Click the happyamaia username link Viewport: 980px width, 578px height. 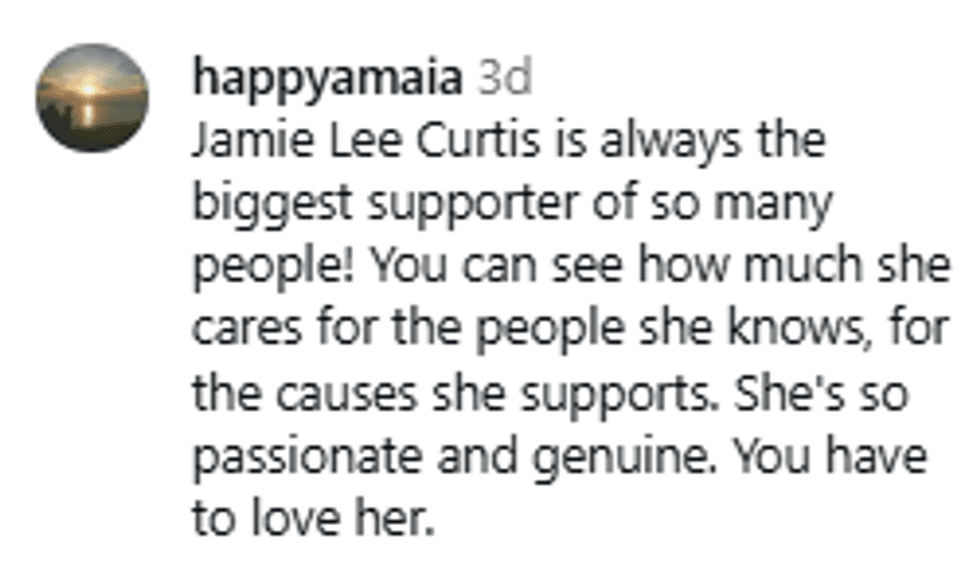tap(328, 79)
